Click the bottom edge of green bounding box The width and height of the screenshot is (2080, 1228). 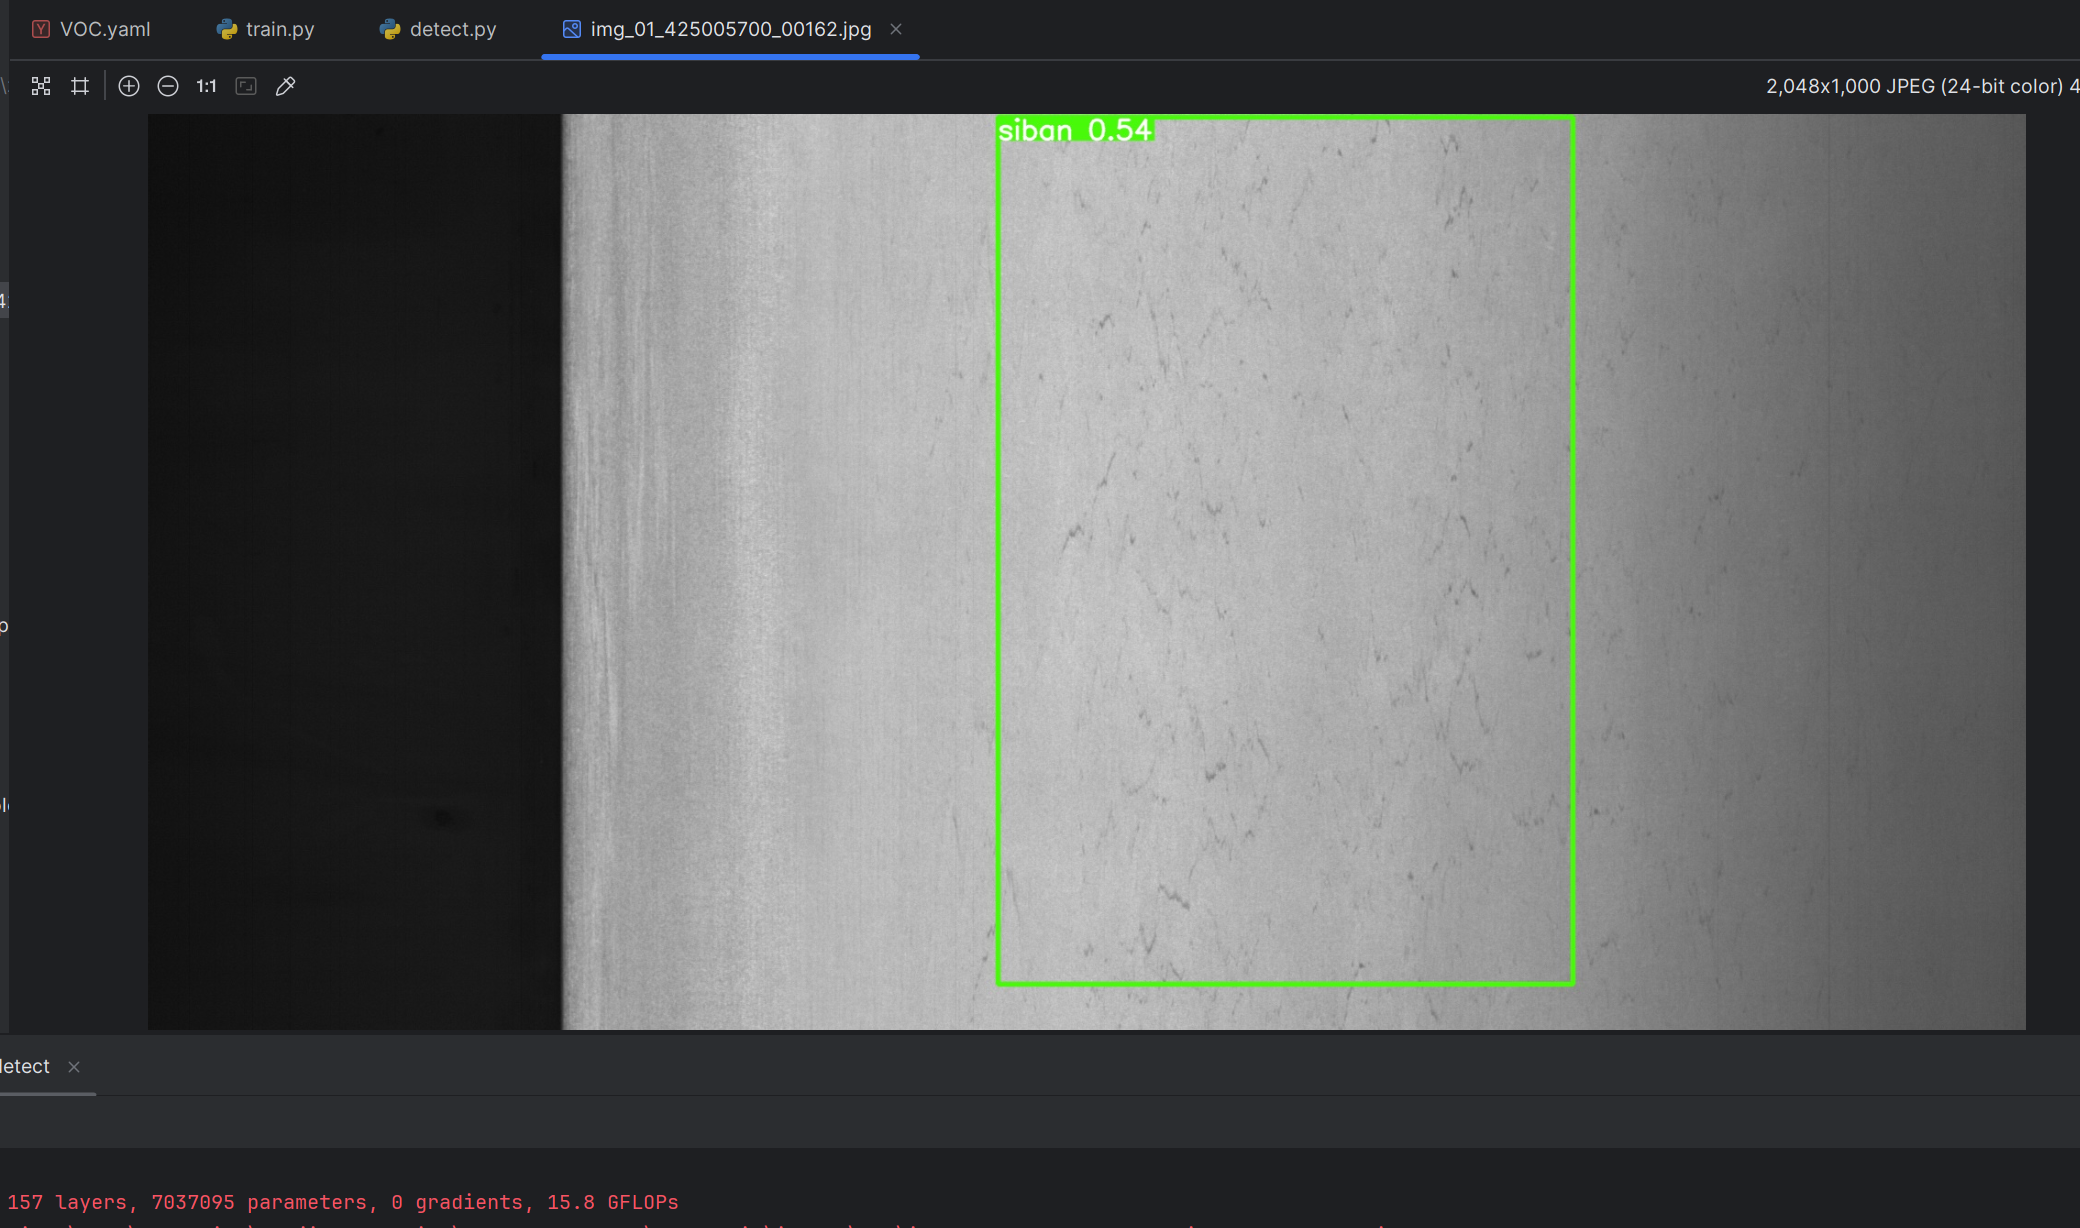(x=1285, y=984)
